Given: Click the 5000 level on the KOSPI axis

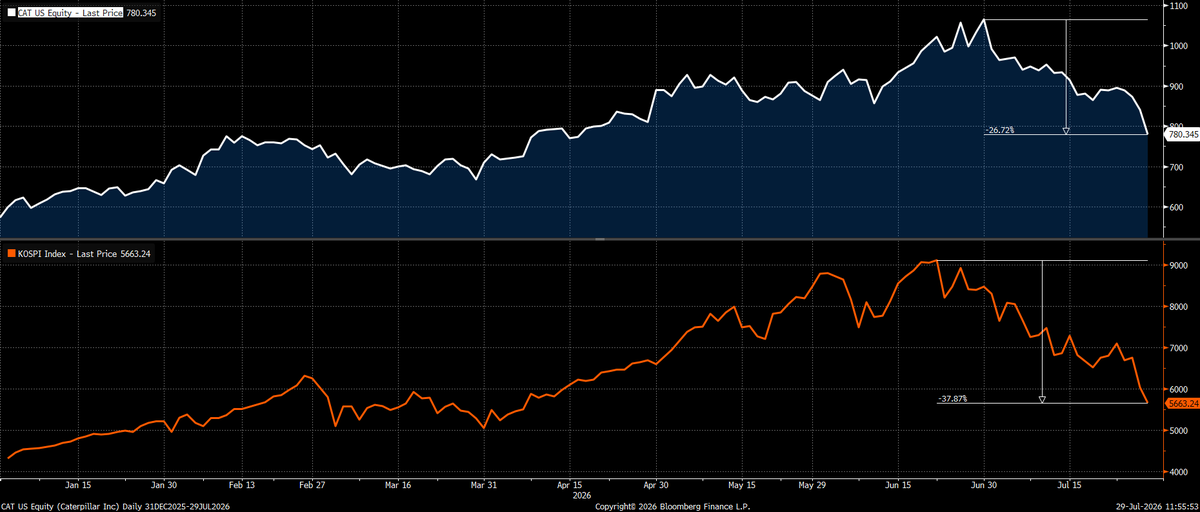Looking at the screenshot, I should 1180,430.
